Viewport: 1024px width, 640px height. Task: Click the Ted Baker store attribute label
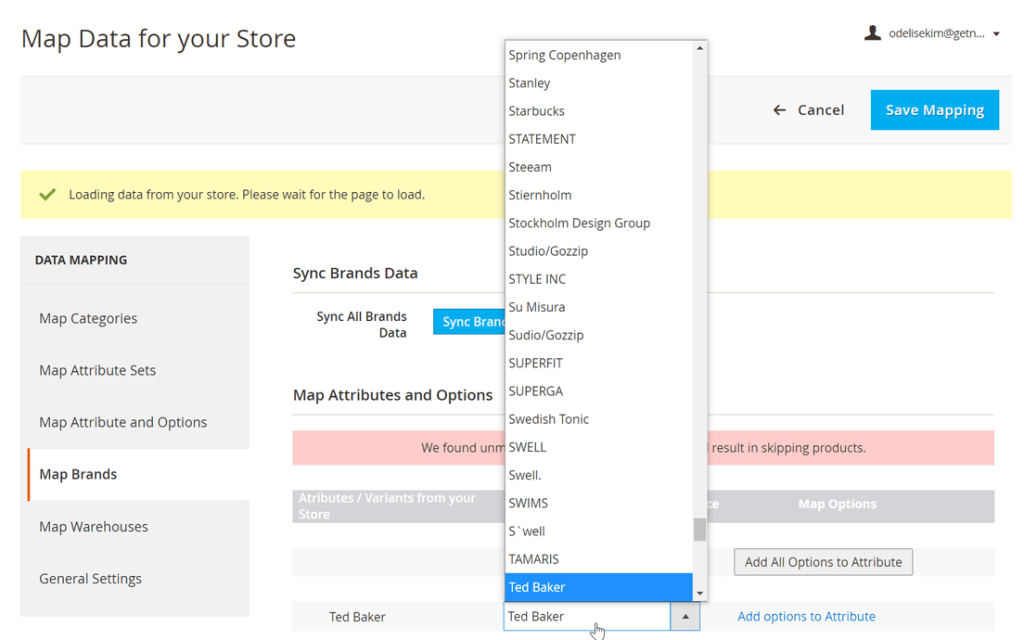pyautogui.click(x=357, y=617)
